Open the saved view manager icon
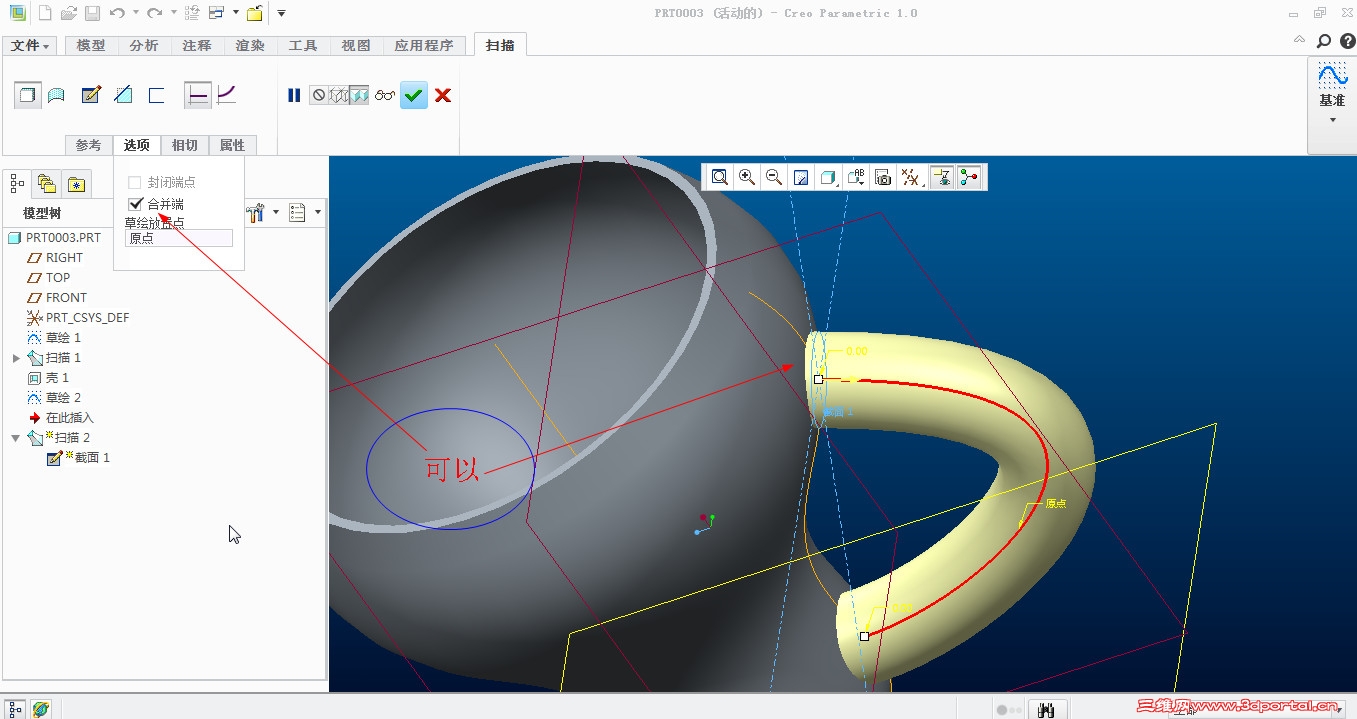The height and width of the screenshot is (719, 1357). pyautogui.click(x=883, y=177)
